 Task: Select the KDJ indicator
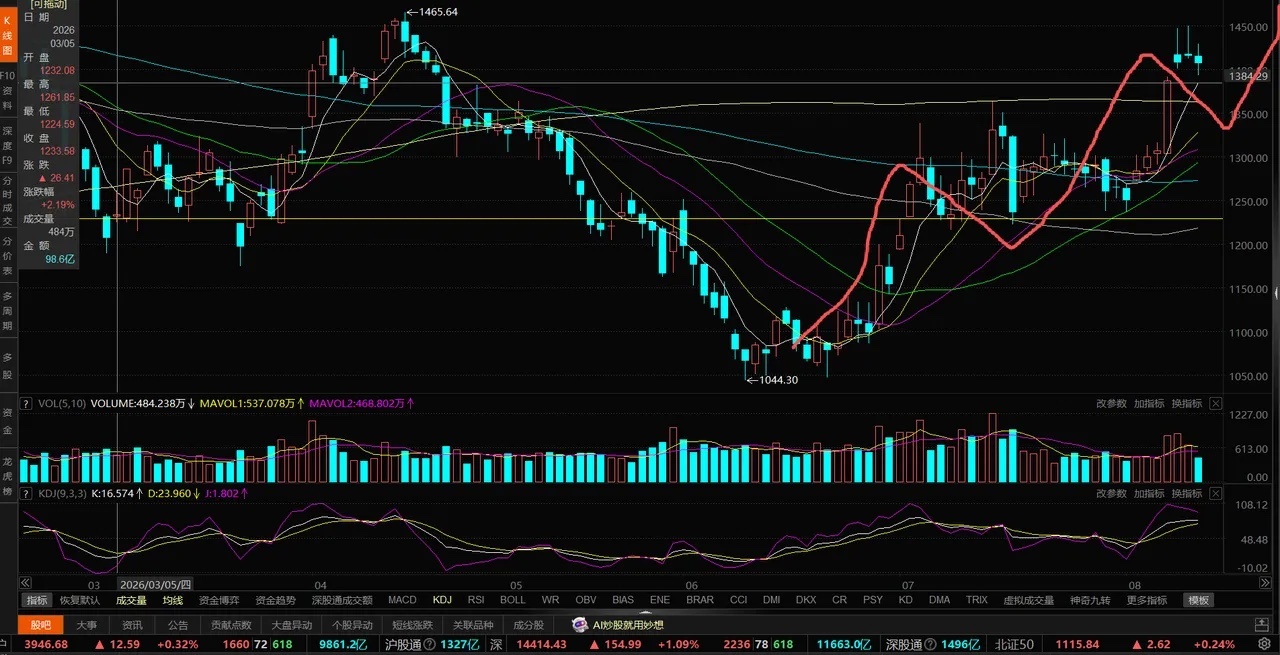[x=442, y=600]
